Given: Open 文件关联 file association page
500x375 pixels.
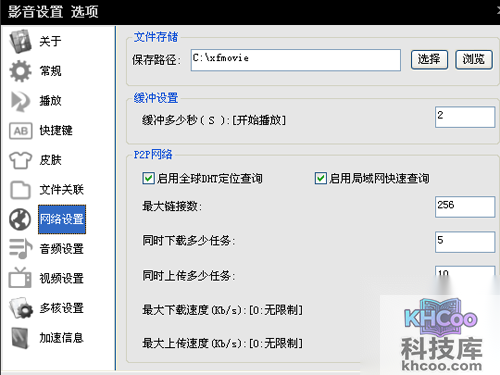Looking at the screenshot, I should [61, 190].
